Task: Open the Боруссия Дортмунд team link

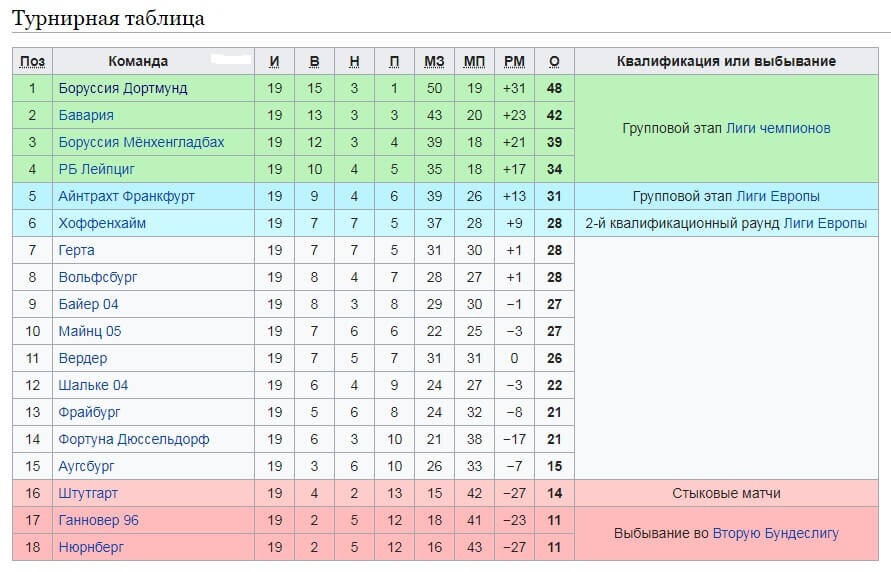Action: (x=123, y=89)
